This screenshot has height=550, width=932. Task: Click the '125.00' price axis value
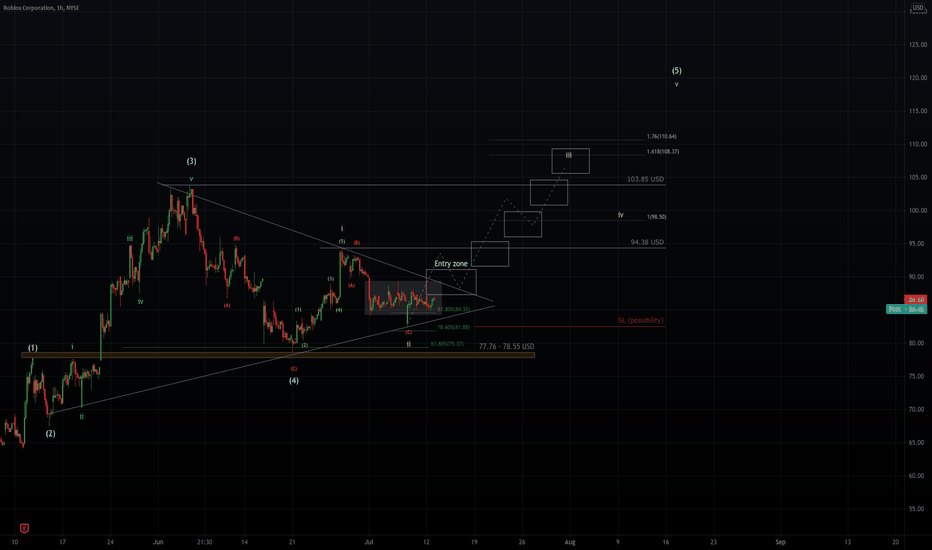(917, 45)
